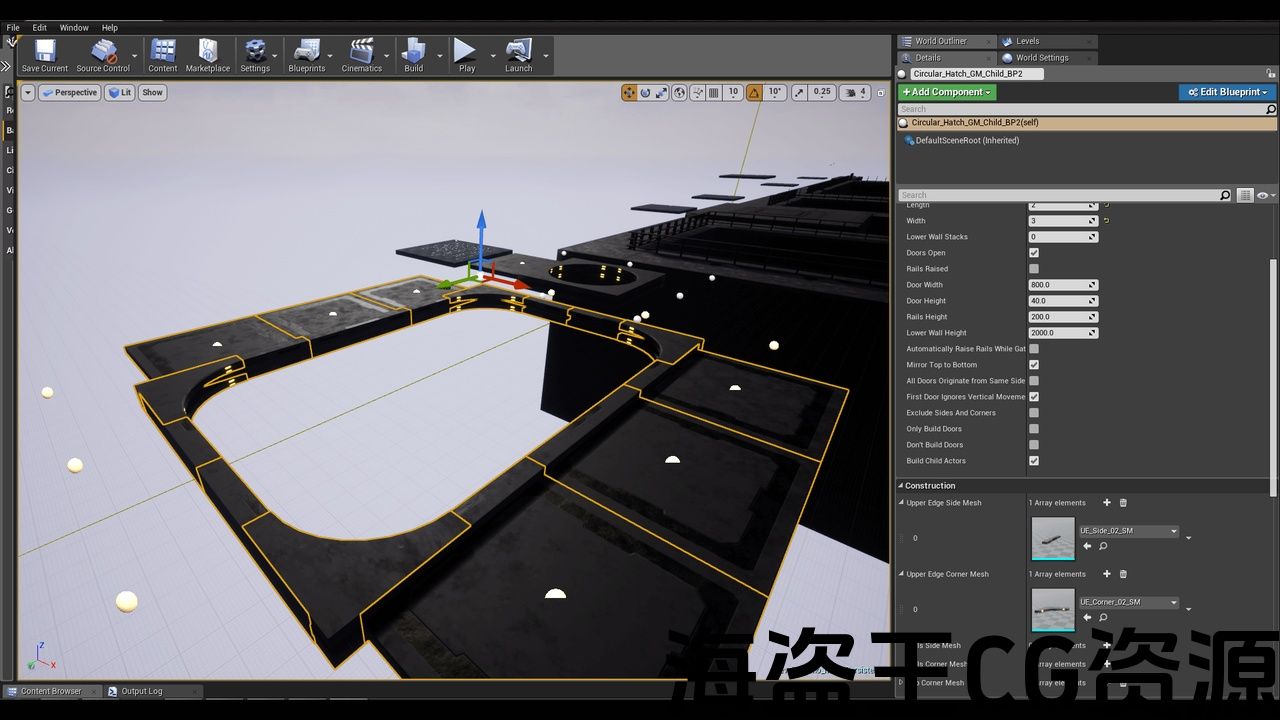Toggle rotation angle snapping in the viewport
This screenshot has height=720, width=1280.
[753, 92]
